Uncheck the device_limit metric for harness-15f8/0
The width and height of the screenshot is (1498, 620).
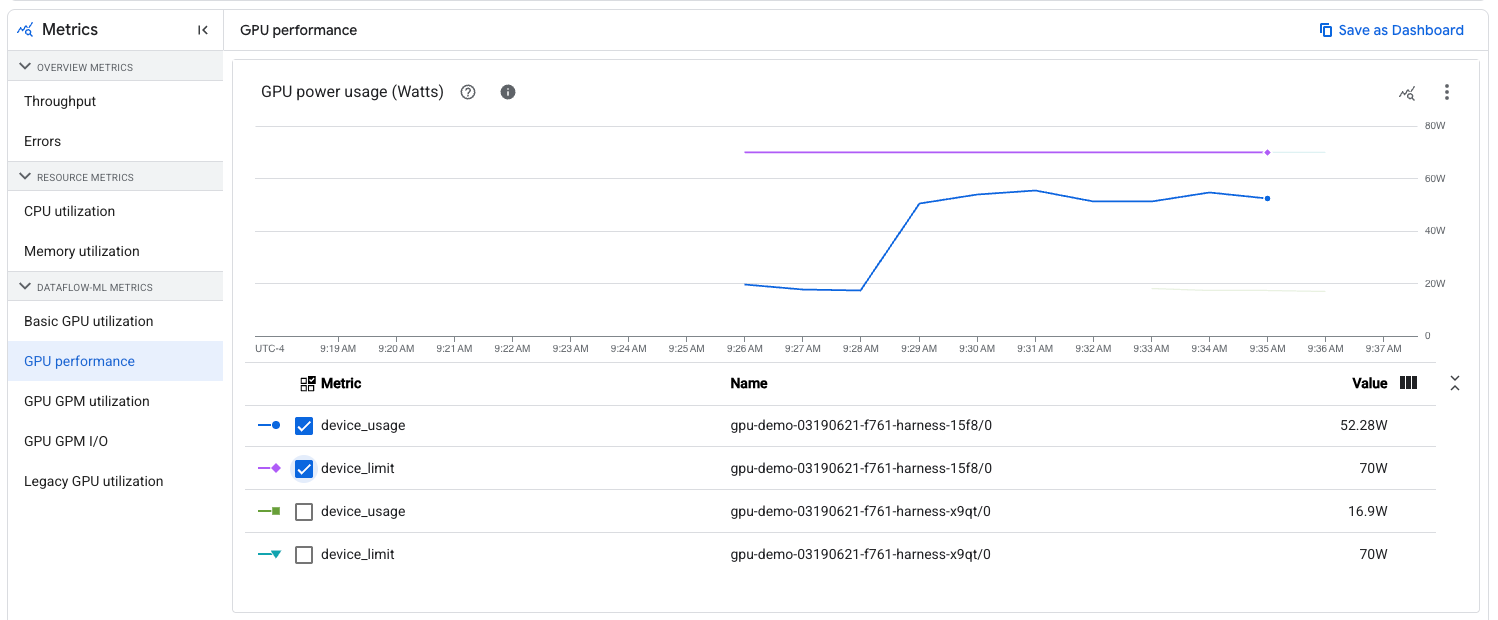pos(303,468)
